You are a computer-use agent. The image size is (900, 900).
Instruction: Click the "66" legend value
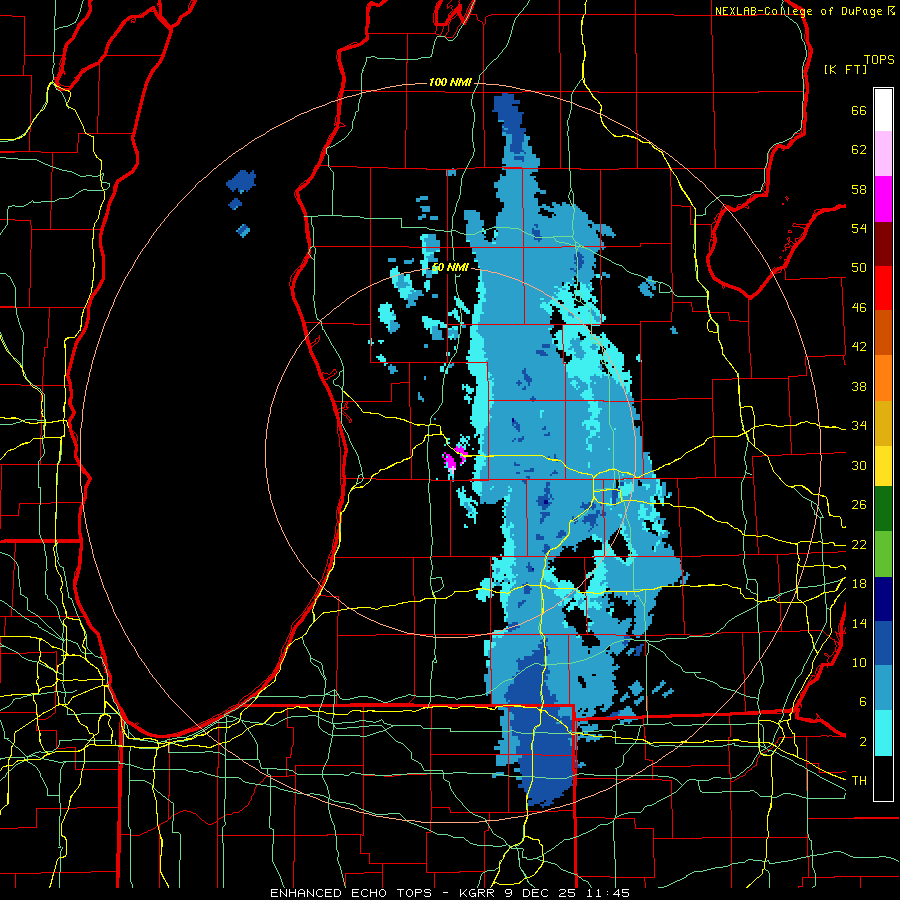(859, 110)
